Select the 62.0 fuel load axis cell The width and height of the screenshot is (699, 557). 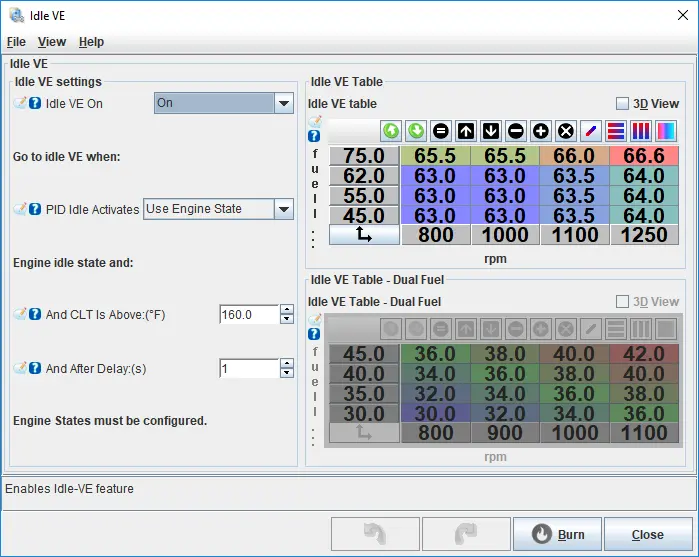point(364,176)
